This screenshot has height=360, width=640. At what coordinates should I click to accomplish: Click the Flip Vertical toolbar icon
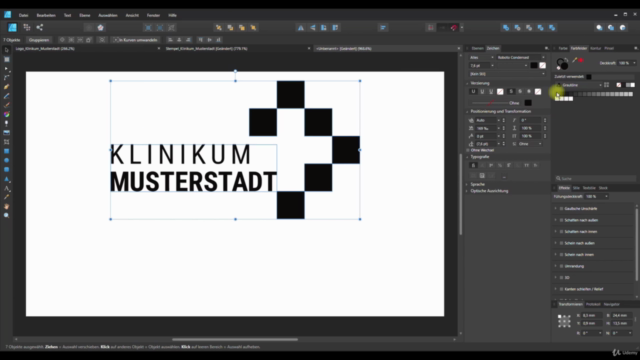pos(313,28)
